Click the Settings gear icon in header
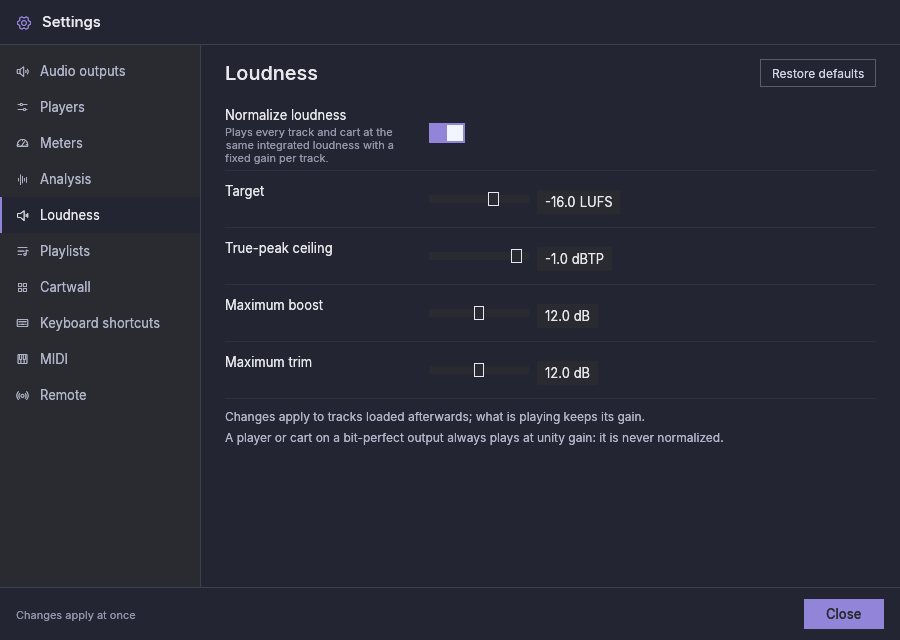 click(x=24, y=22)
